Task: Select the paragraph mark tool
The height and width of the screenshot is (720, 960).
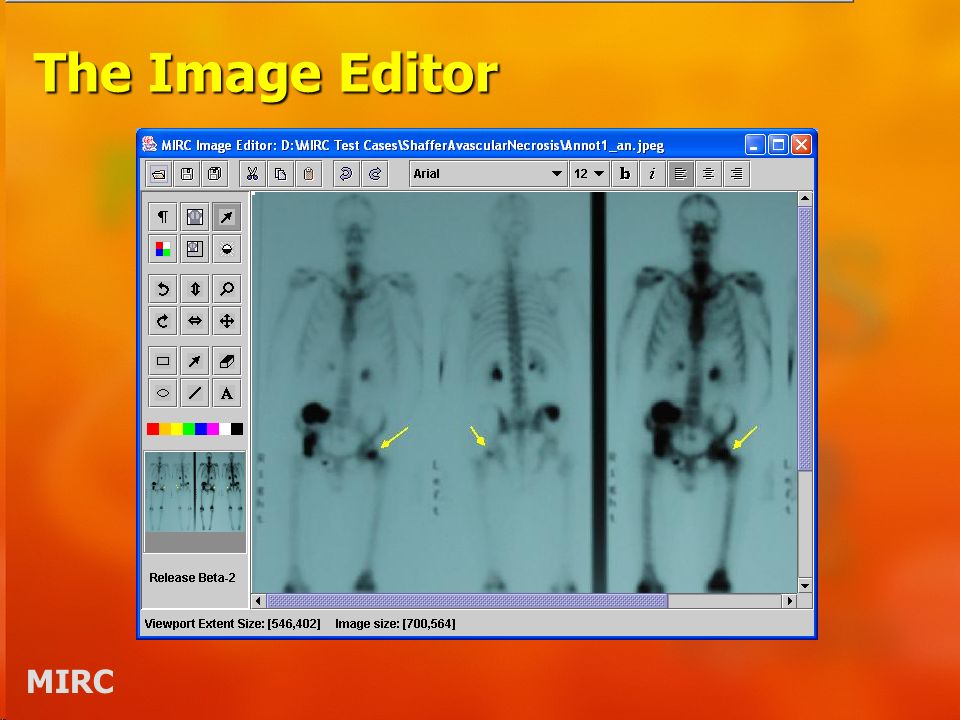Action: [x=163, y=217]
